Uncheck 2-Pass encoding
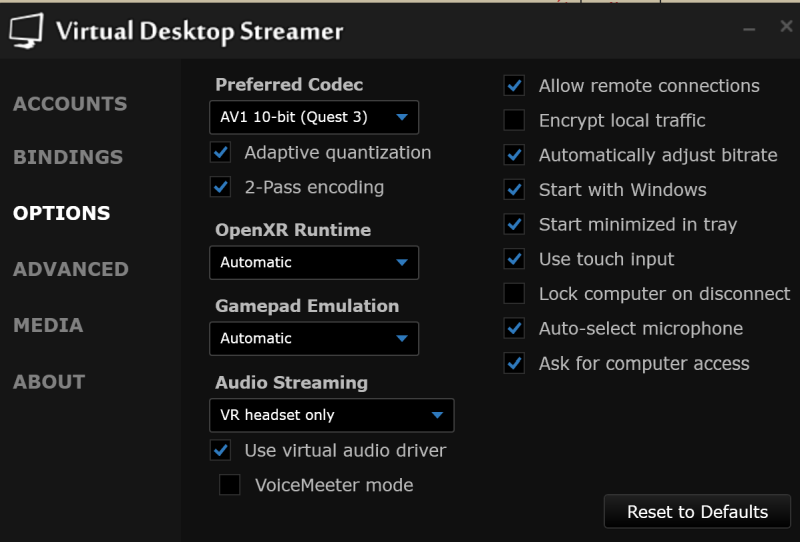The height and width of the screenshot is (542, 800). 221,187
